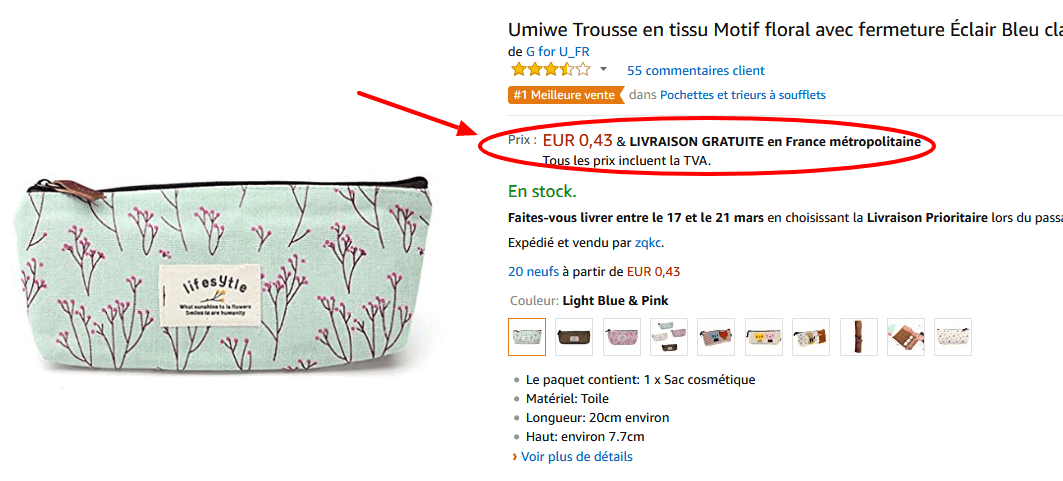1063x481 pixels.
Task: Choose the yellow and pink animal pouch swatch
Action: click(x=764, y=337)
